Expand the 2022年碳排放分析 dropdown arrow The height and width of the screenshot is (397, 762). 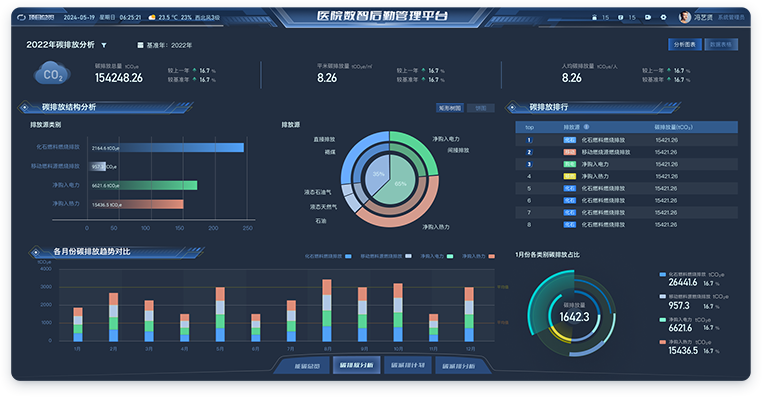[104, 45]
